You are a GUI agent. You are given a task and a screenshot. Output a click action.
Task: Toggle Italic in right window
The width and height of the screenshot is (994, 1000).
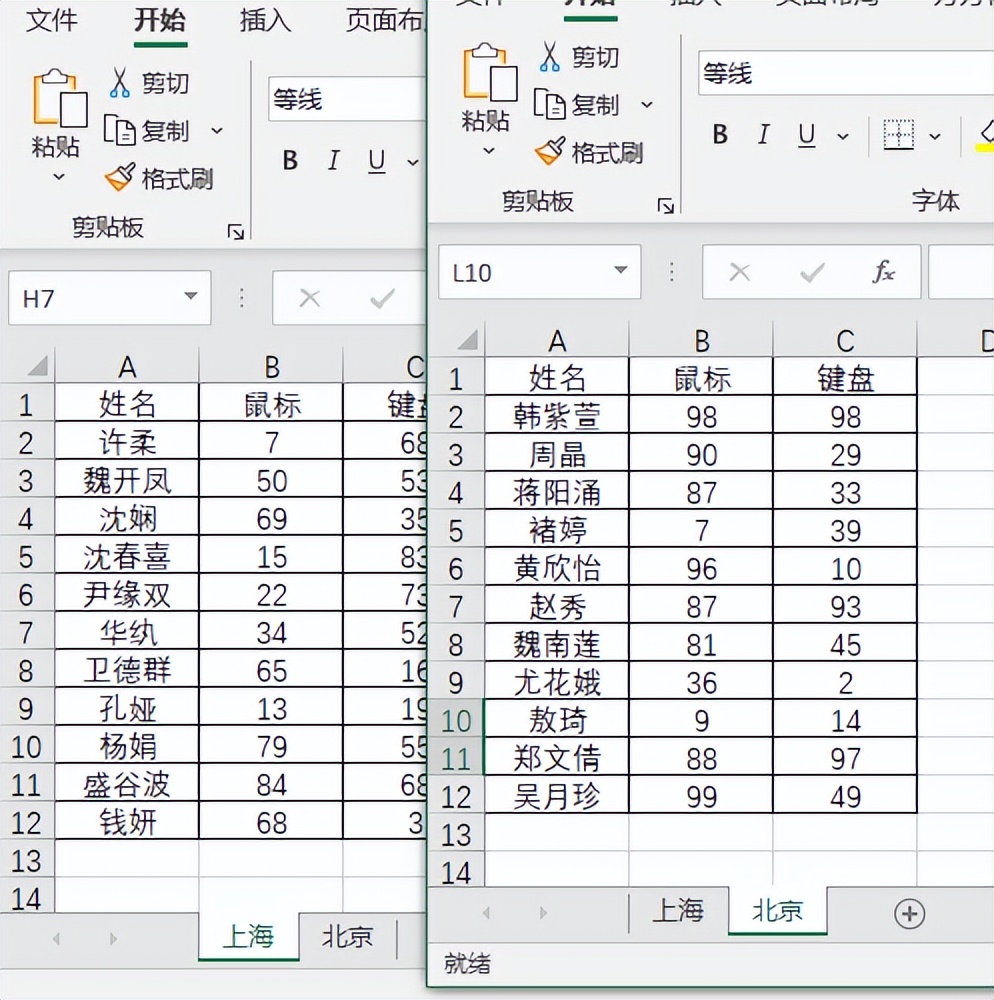pos(763,134)
